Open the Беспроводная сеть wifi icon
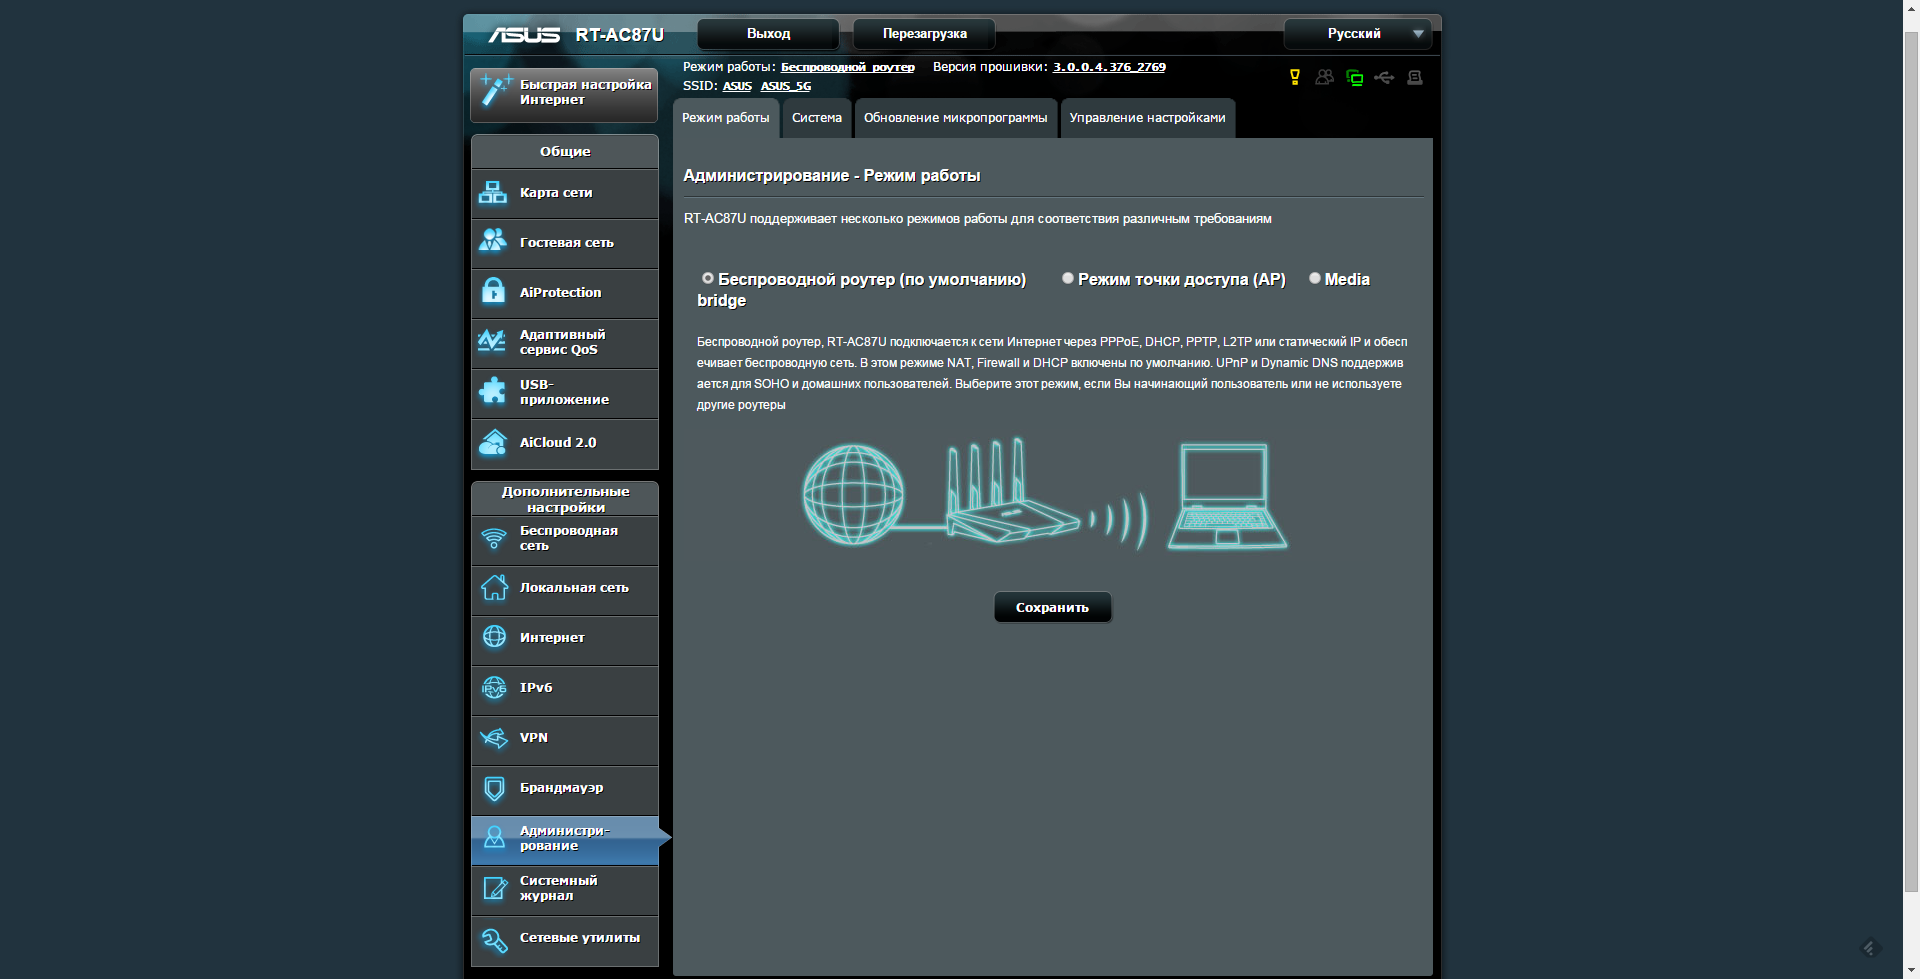Image resolution: width=1920 pixels, height=979 pixels. [494, 538]
